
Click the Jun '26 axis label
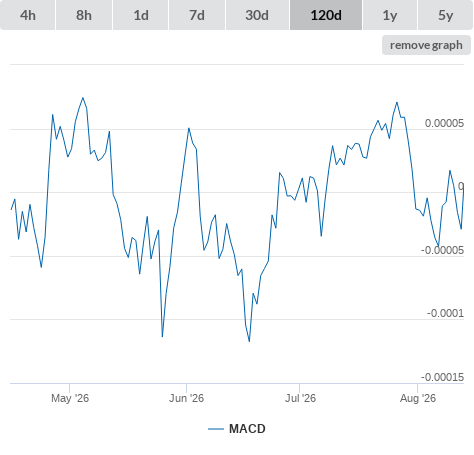point(186,398)
